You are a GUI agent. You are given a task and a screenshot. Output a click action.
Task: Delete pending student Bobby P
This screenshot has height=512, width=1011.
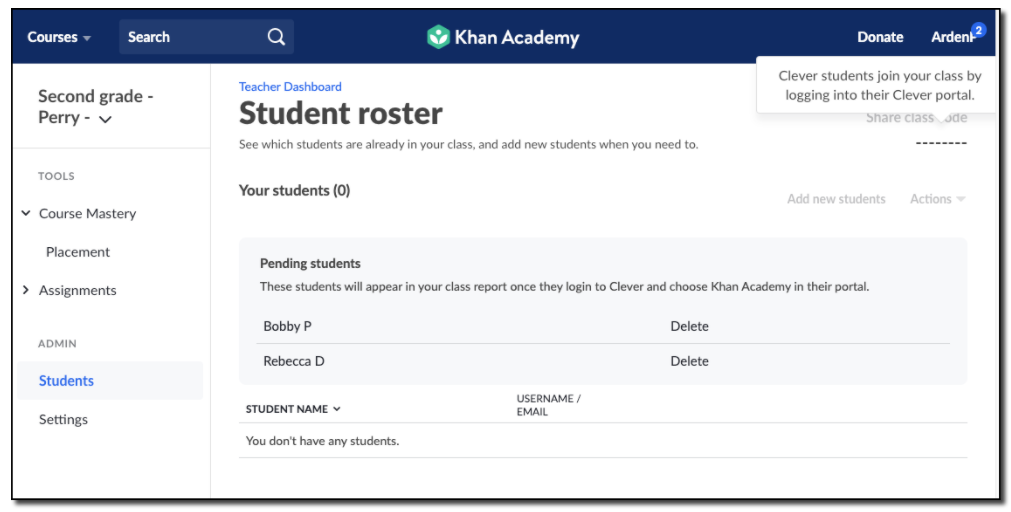(689, 326)
